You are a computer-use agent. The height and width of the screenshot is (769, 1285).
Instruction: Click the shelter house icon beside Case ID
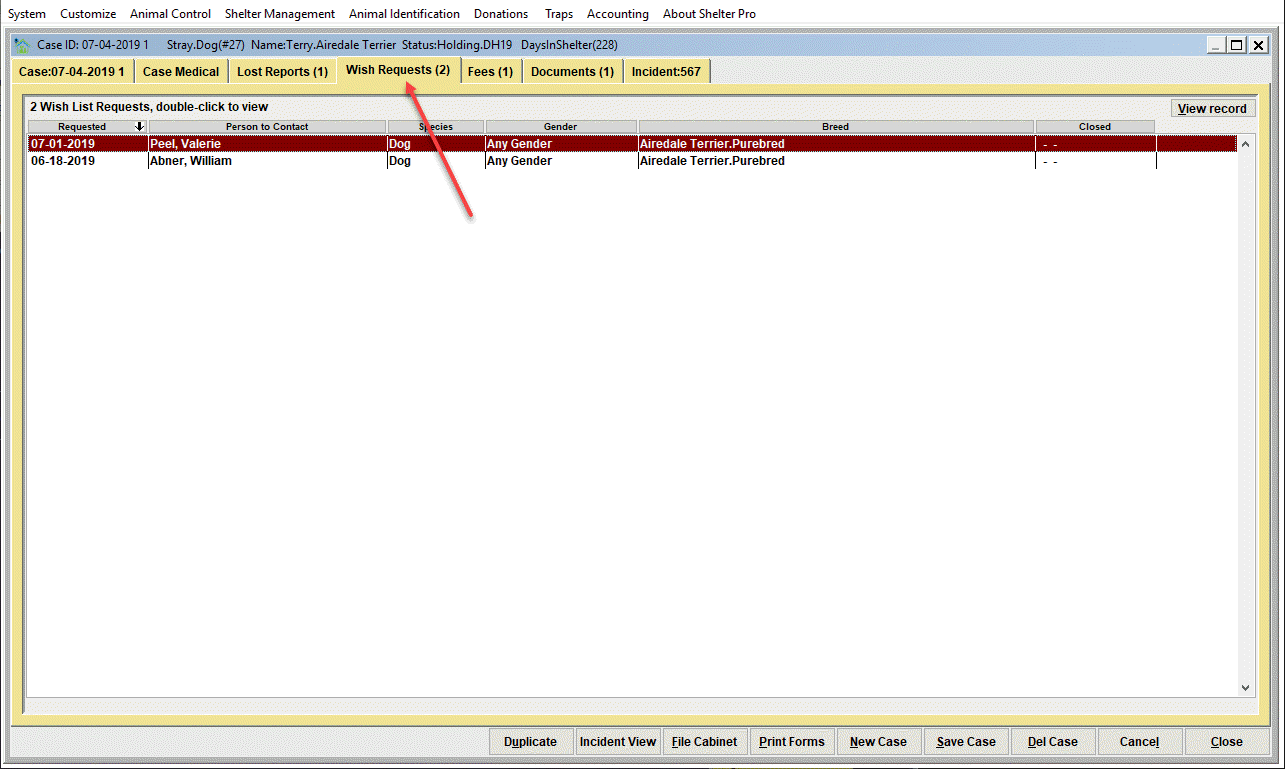(22, 45)
